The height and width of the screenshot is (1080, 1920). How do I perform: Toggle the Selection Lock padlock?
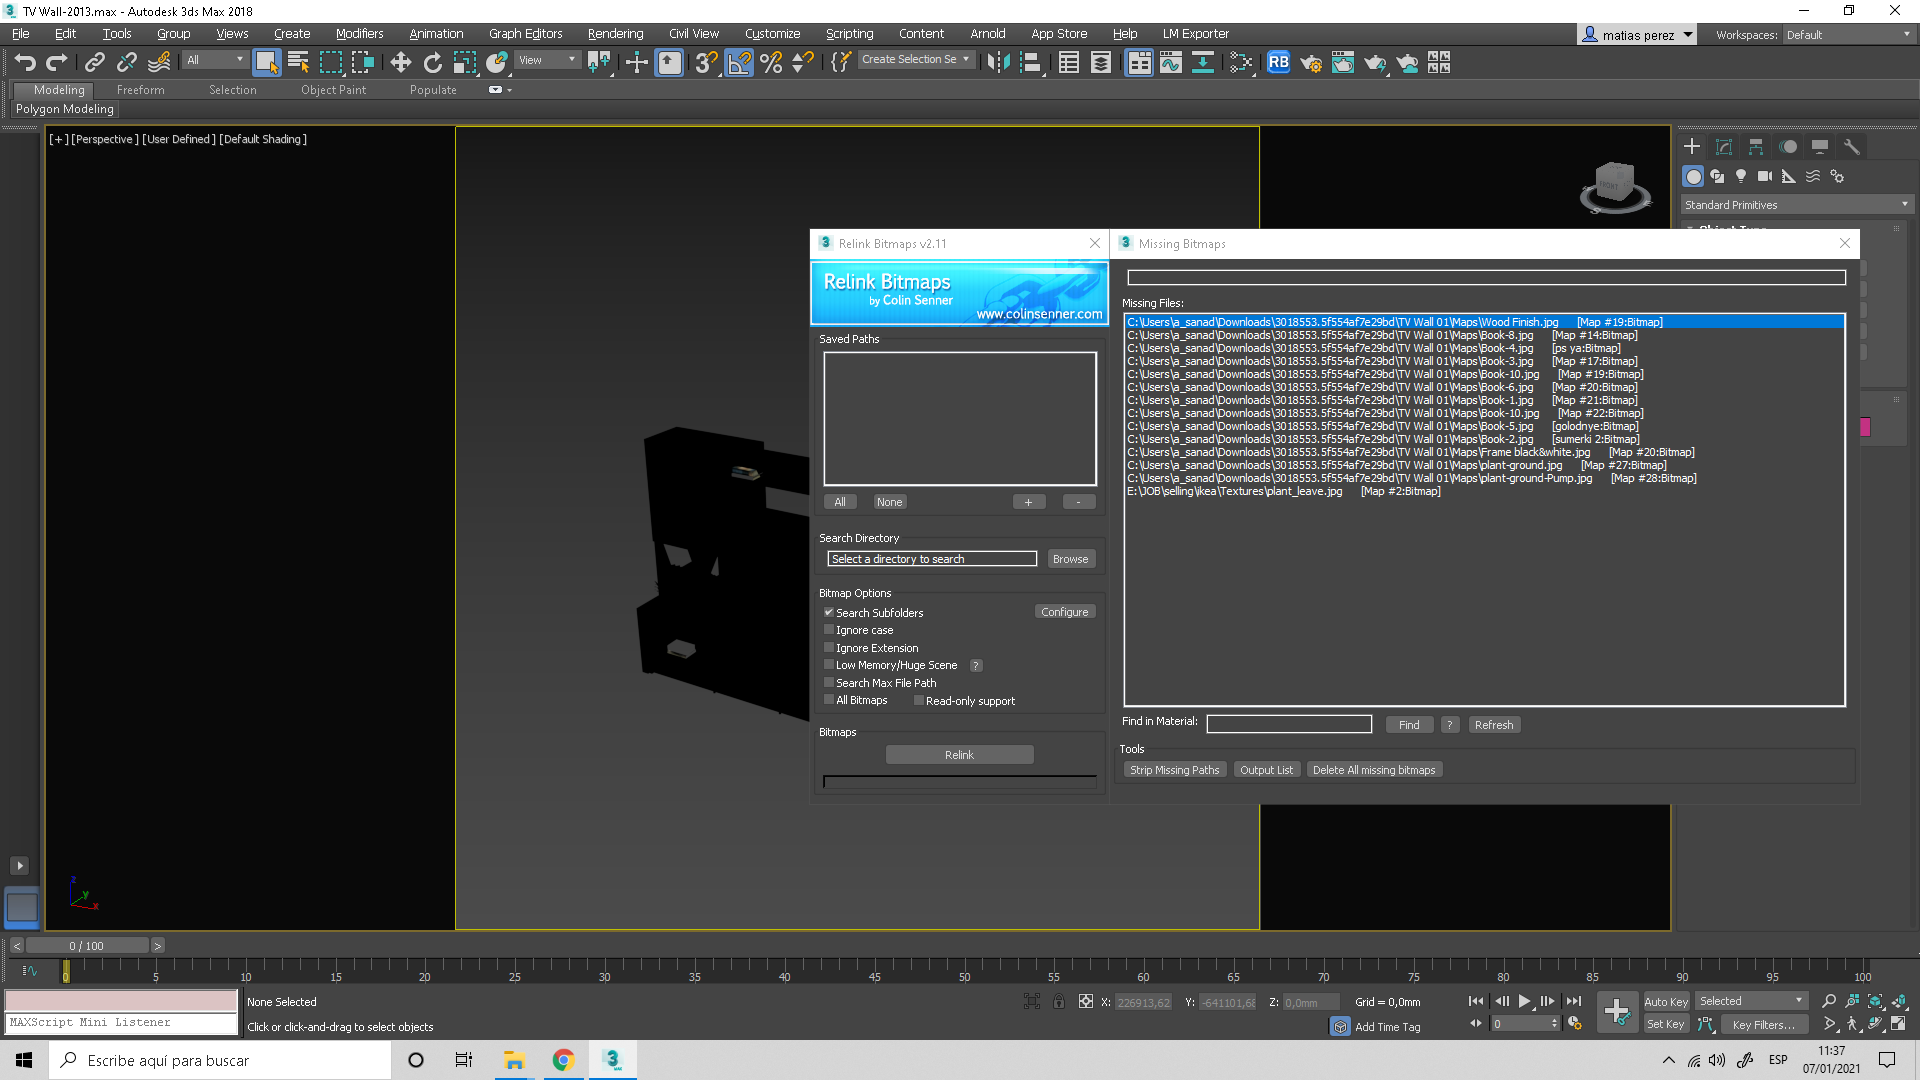click(1058, 1001)
